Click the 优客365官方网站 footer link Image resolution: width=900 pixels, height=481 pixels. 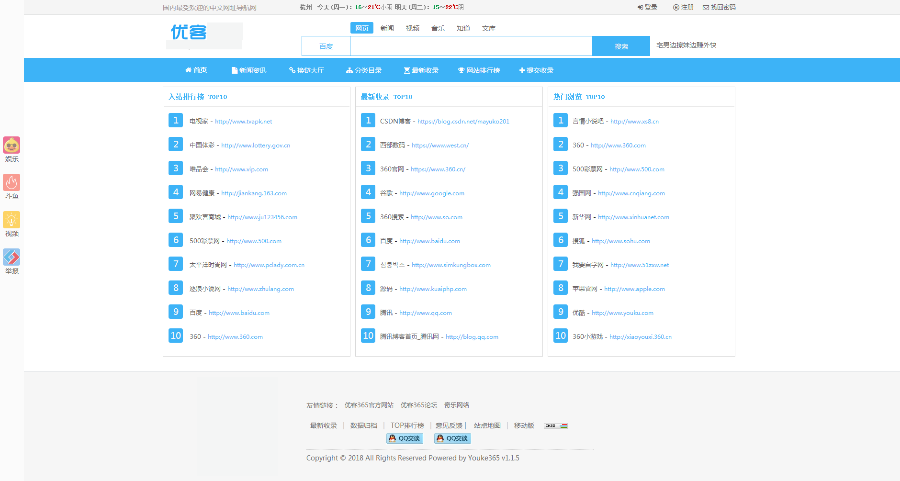pyautogui.click(x=369, y=405)
